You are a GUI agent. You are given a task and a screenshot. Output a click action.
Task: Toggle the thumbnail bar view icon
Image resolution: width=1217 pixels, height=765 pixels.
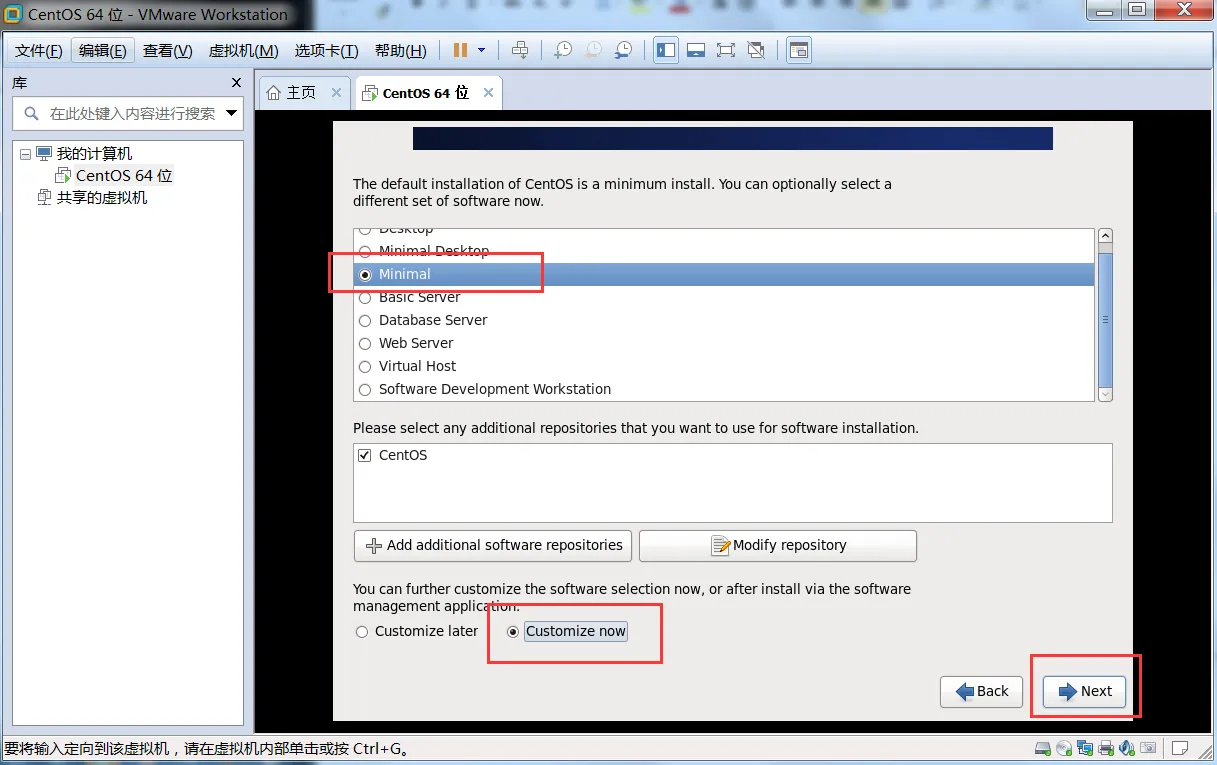coord(696,50)
